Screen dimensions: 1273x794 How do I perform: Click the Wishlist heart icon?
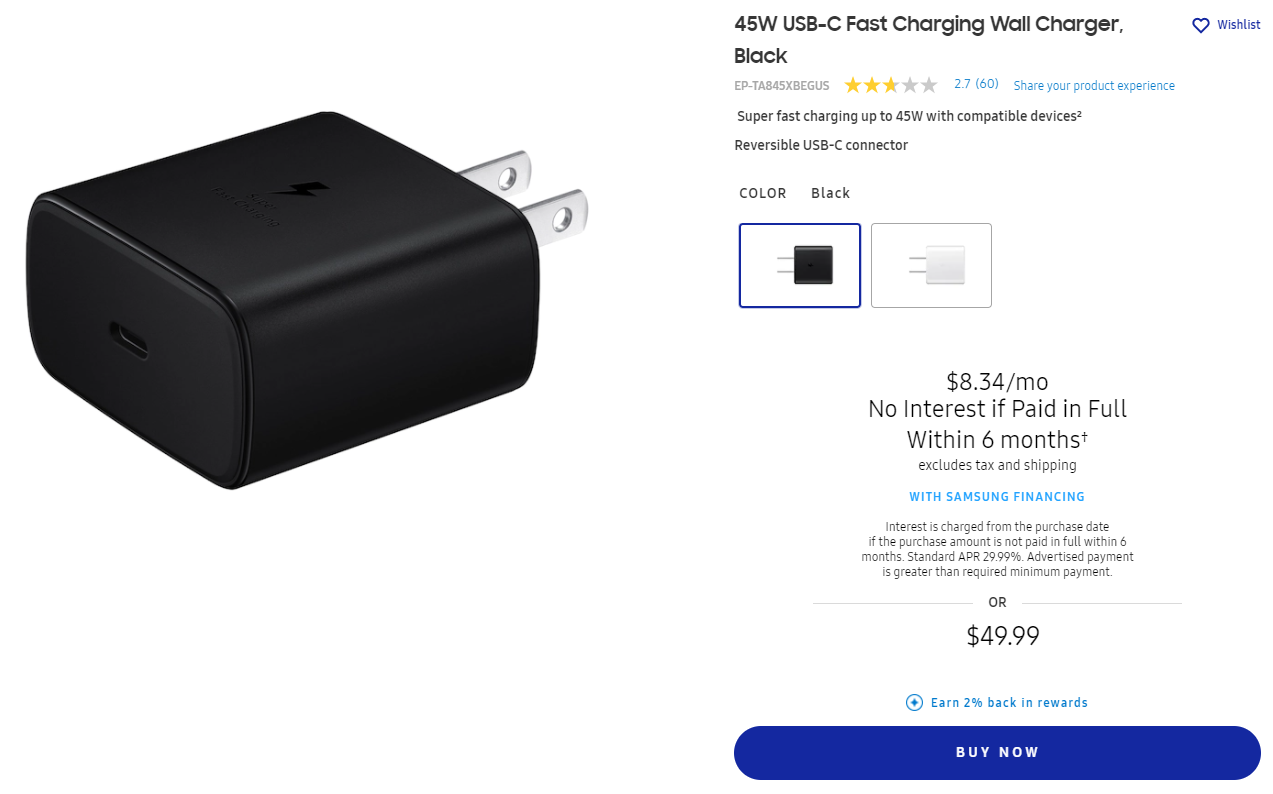(1201, 26)
